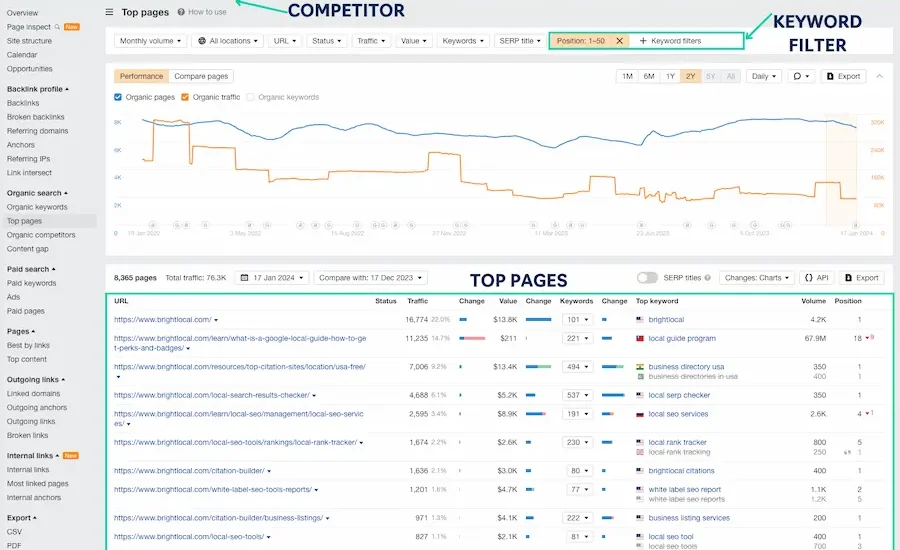900x550 pixels.
Task: Uncheck the Organic pages checkbox
Action: [119, 97]
